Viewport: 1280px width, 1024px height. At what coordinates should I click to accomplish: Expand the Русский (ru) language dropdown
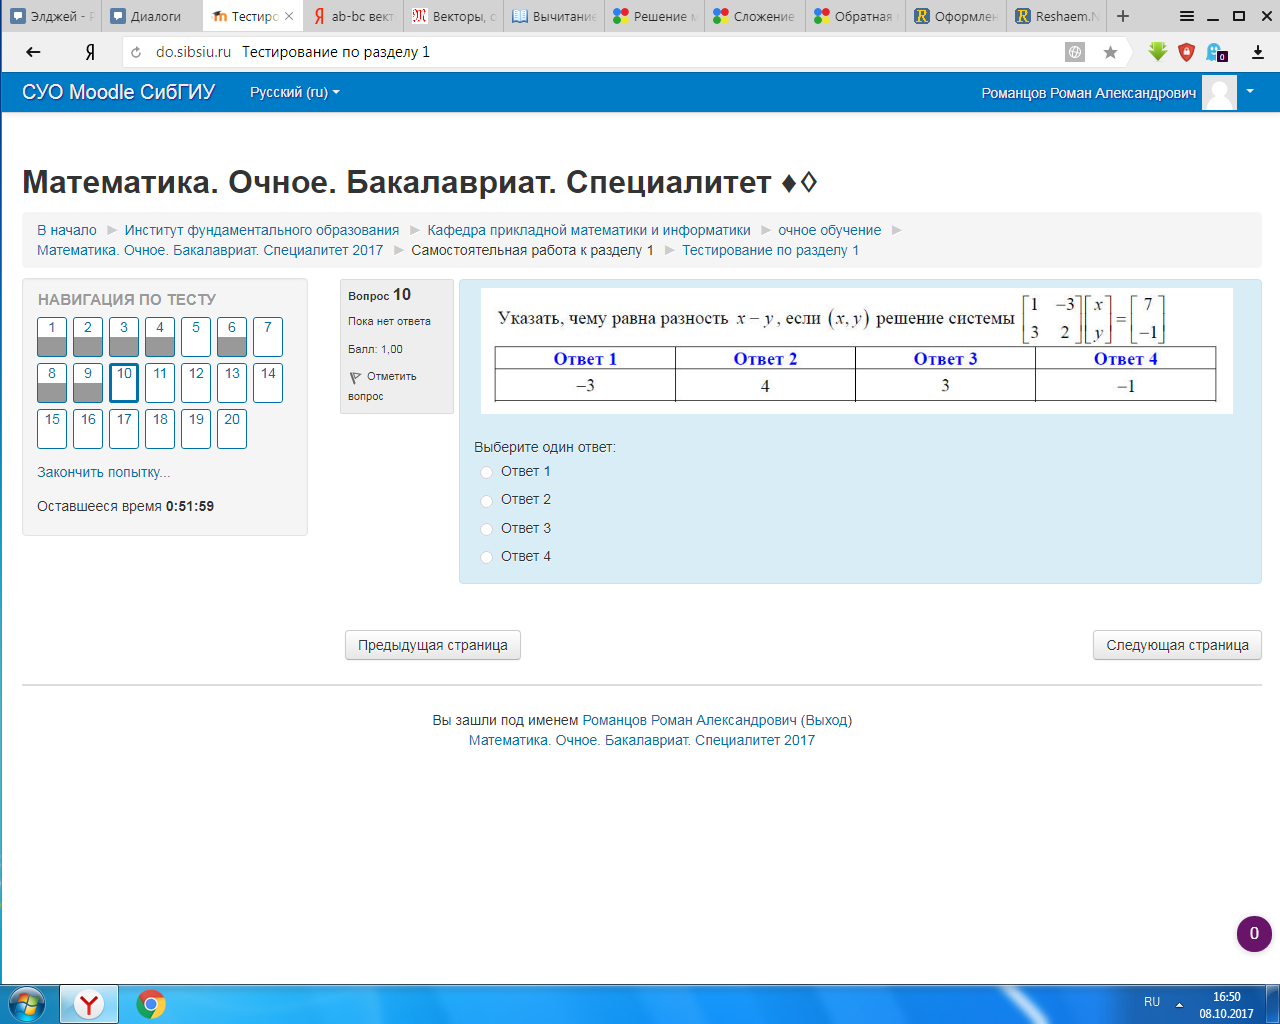[294, 92]
